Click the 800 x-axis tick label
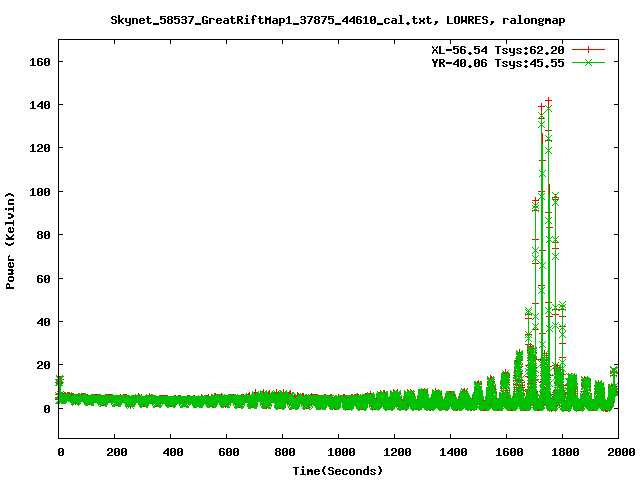Image resolution: width=640 pixels, height=480 pixels. coord(284,452)
